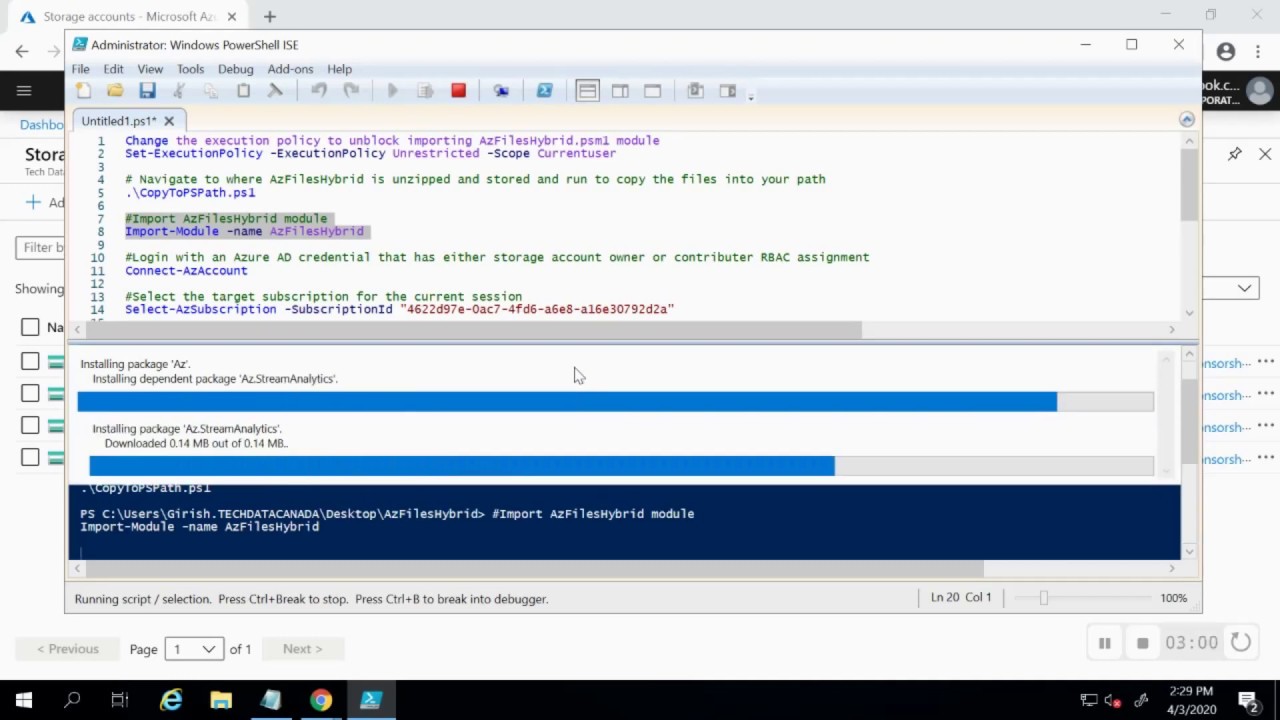Open a new browser tab with plus
The height and width of the screenshot is (720, 1280).
269,16
